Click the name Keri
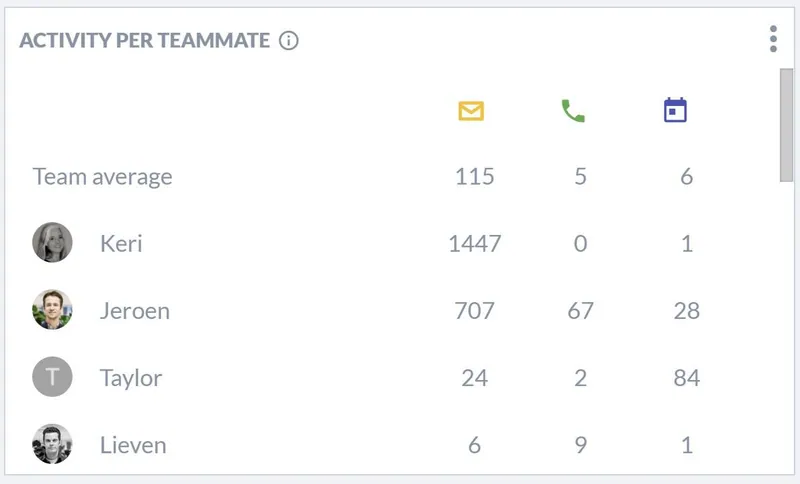Screen dimensions: 800x484 121,243
